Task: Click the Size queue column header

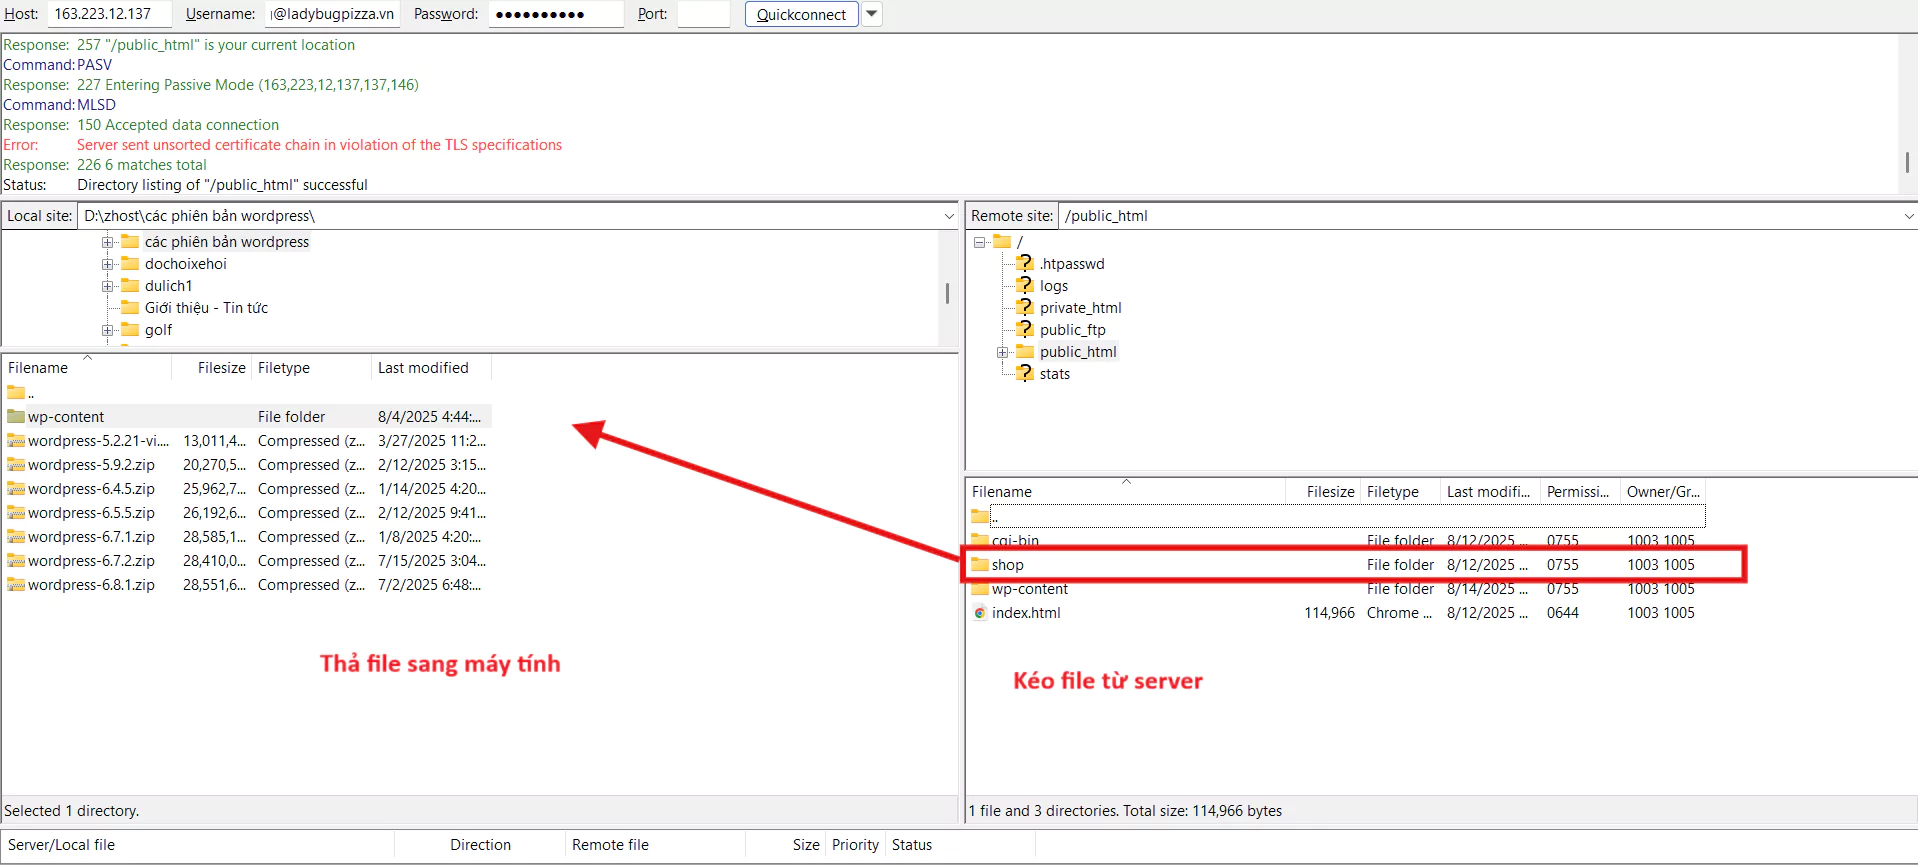Action: 785,845
